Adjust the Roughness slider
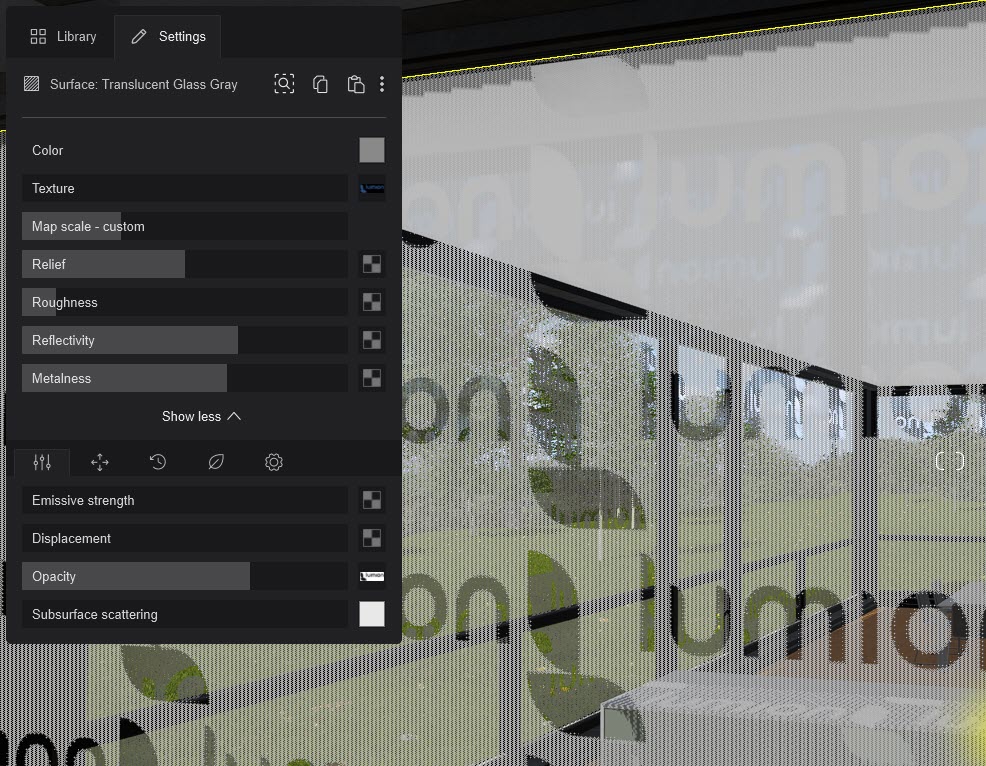The width and height of the screenshot is (986, 766). pos(185,303)
